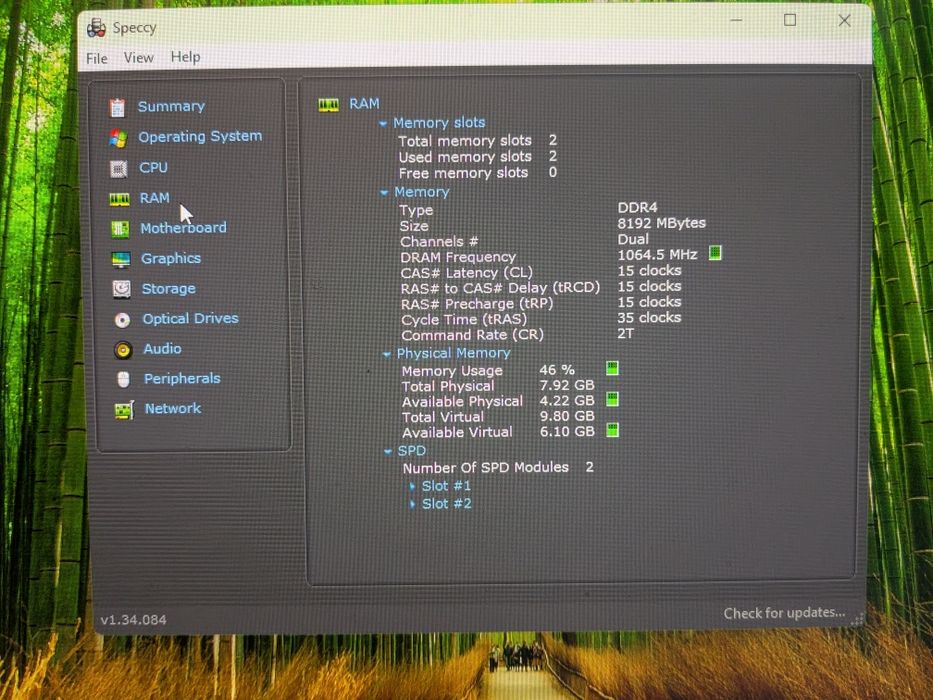Image resolution: width=933 pixels, height=700 pixels.
Task: Click the version number v1.34.084
Action: tap(133, 620)
